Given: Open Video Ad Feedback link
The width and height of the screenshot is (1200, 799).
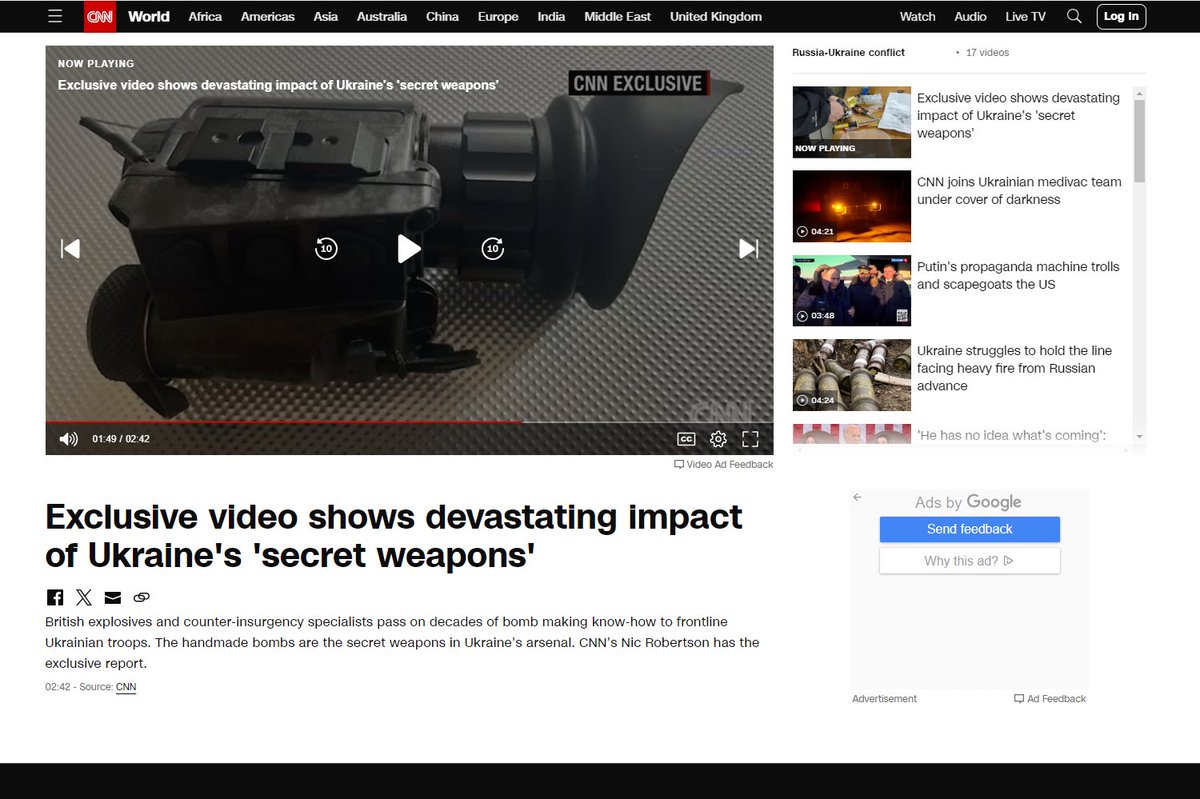Looking at the screenshot, I should [724, 464].
